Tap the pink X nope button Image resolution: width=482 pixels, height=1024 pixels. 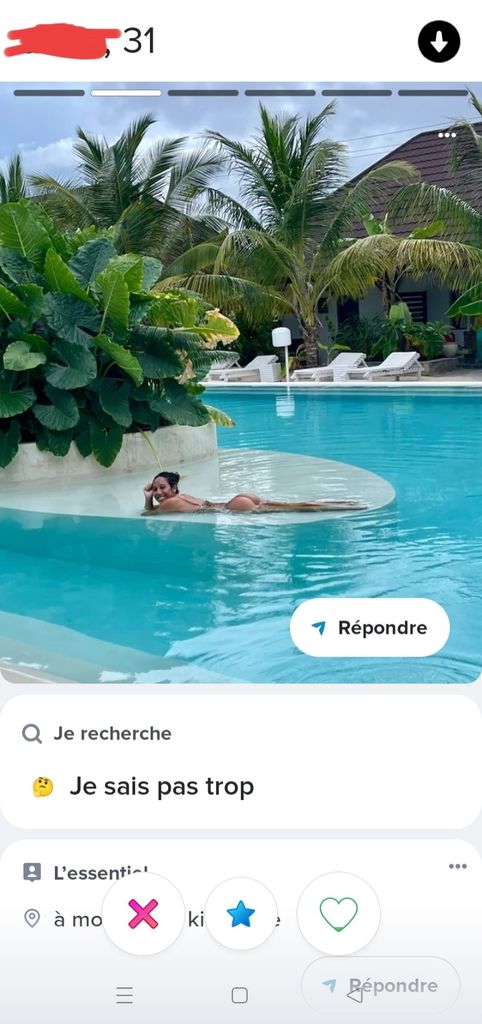(143, 914)
